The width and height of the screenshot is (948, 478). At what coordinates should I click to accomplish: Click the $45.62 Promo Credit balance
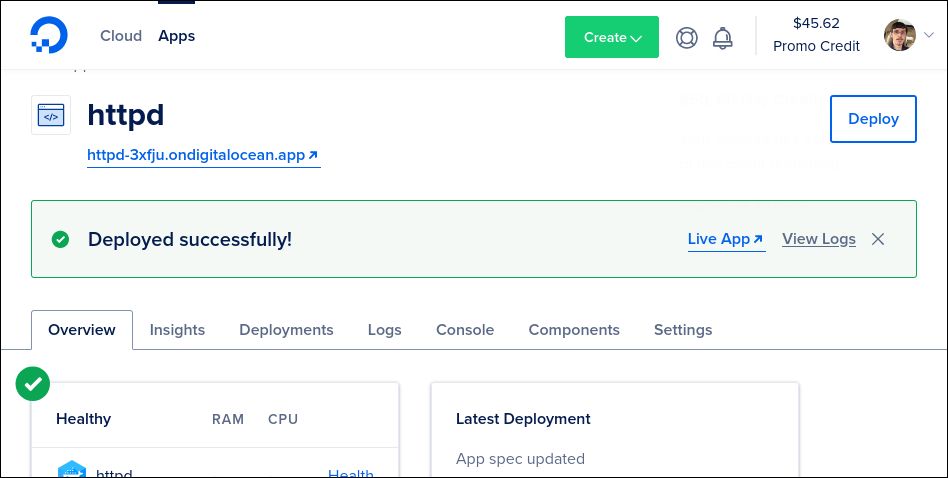[x=816, y=35]
